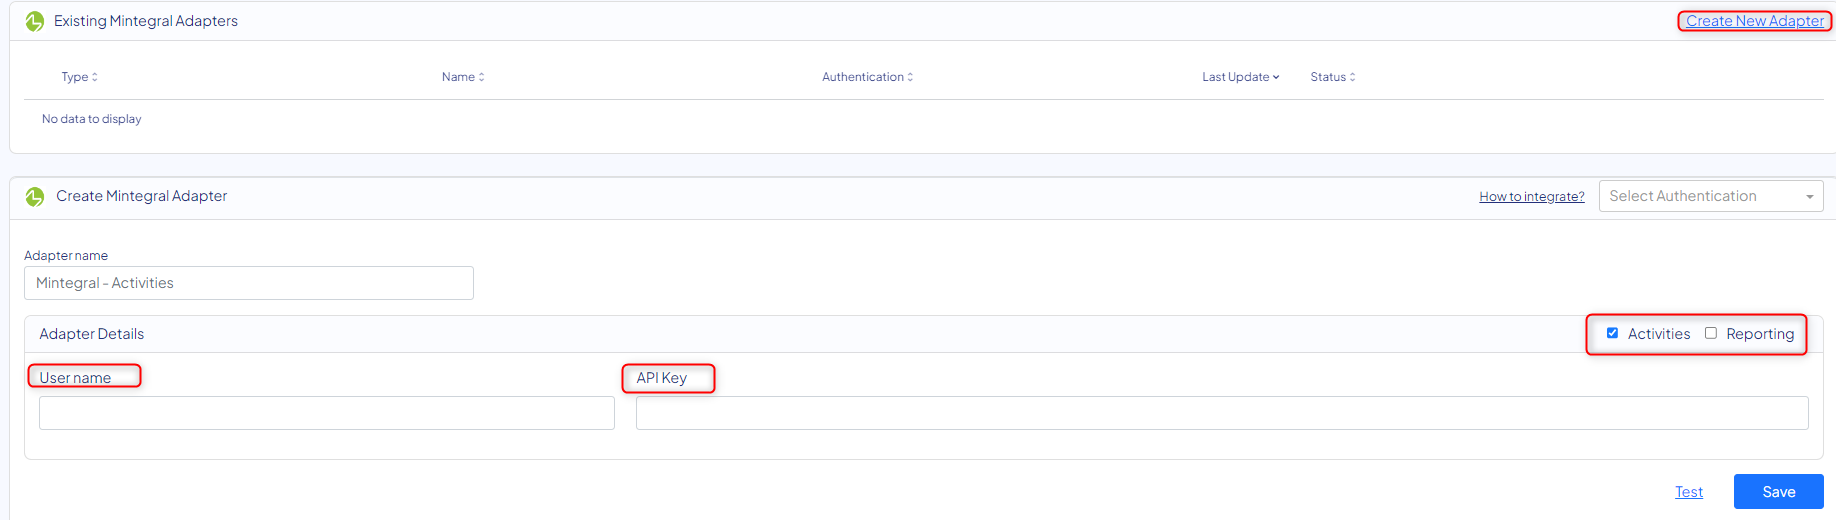The height and width of the screenshot is (520, 1836).
Task: Sort table by Name column
Action: point(463,77)
